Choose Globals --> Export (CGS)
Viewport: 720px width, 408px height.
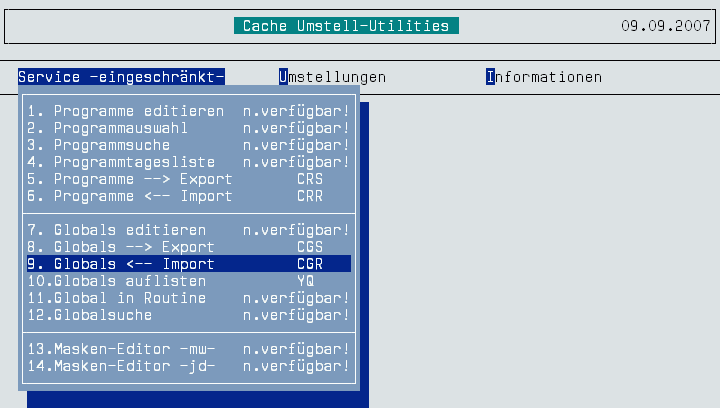coord(189,246)
